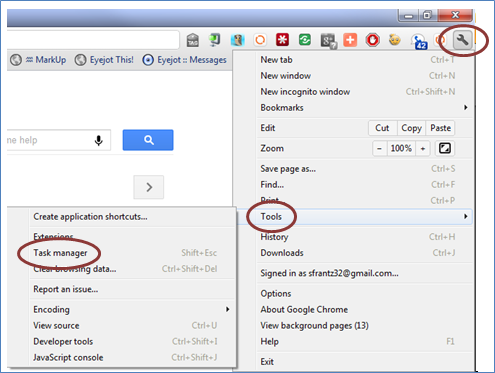
Task: Click the Zoom label in menu
Action: (272, 148)
